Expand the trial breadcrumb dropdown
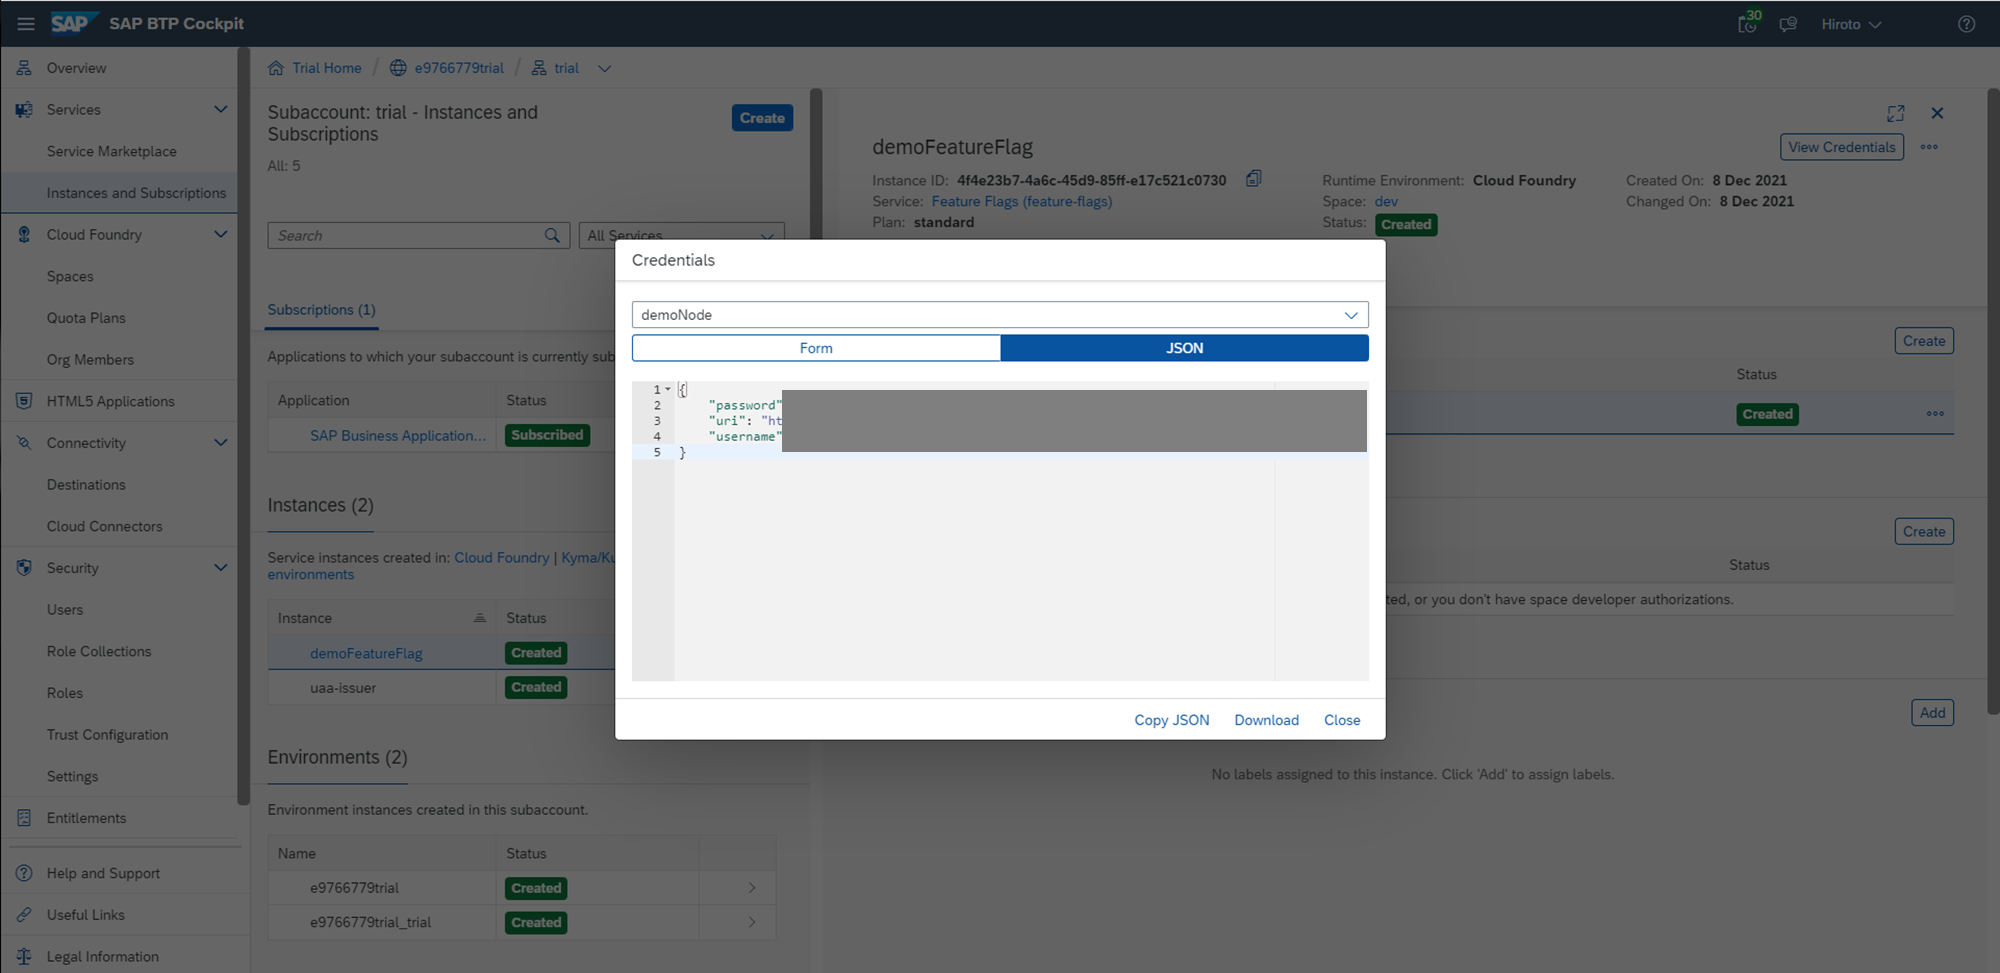 [604, 68]
